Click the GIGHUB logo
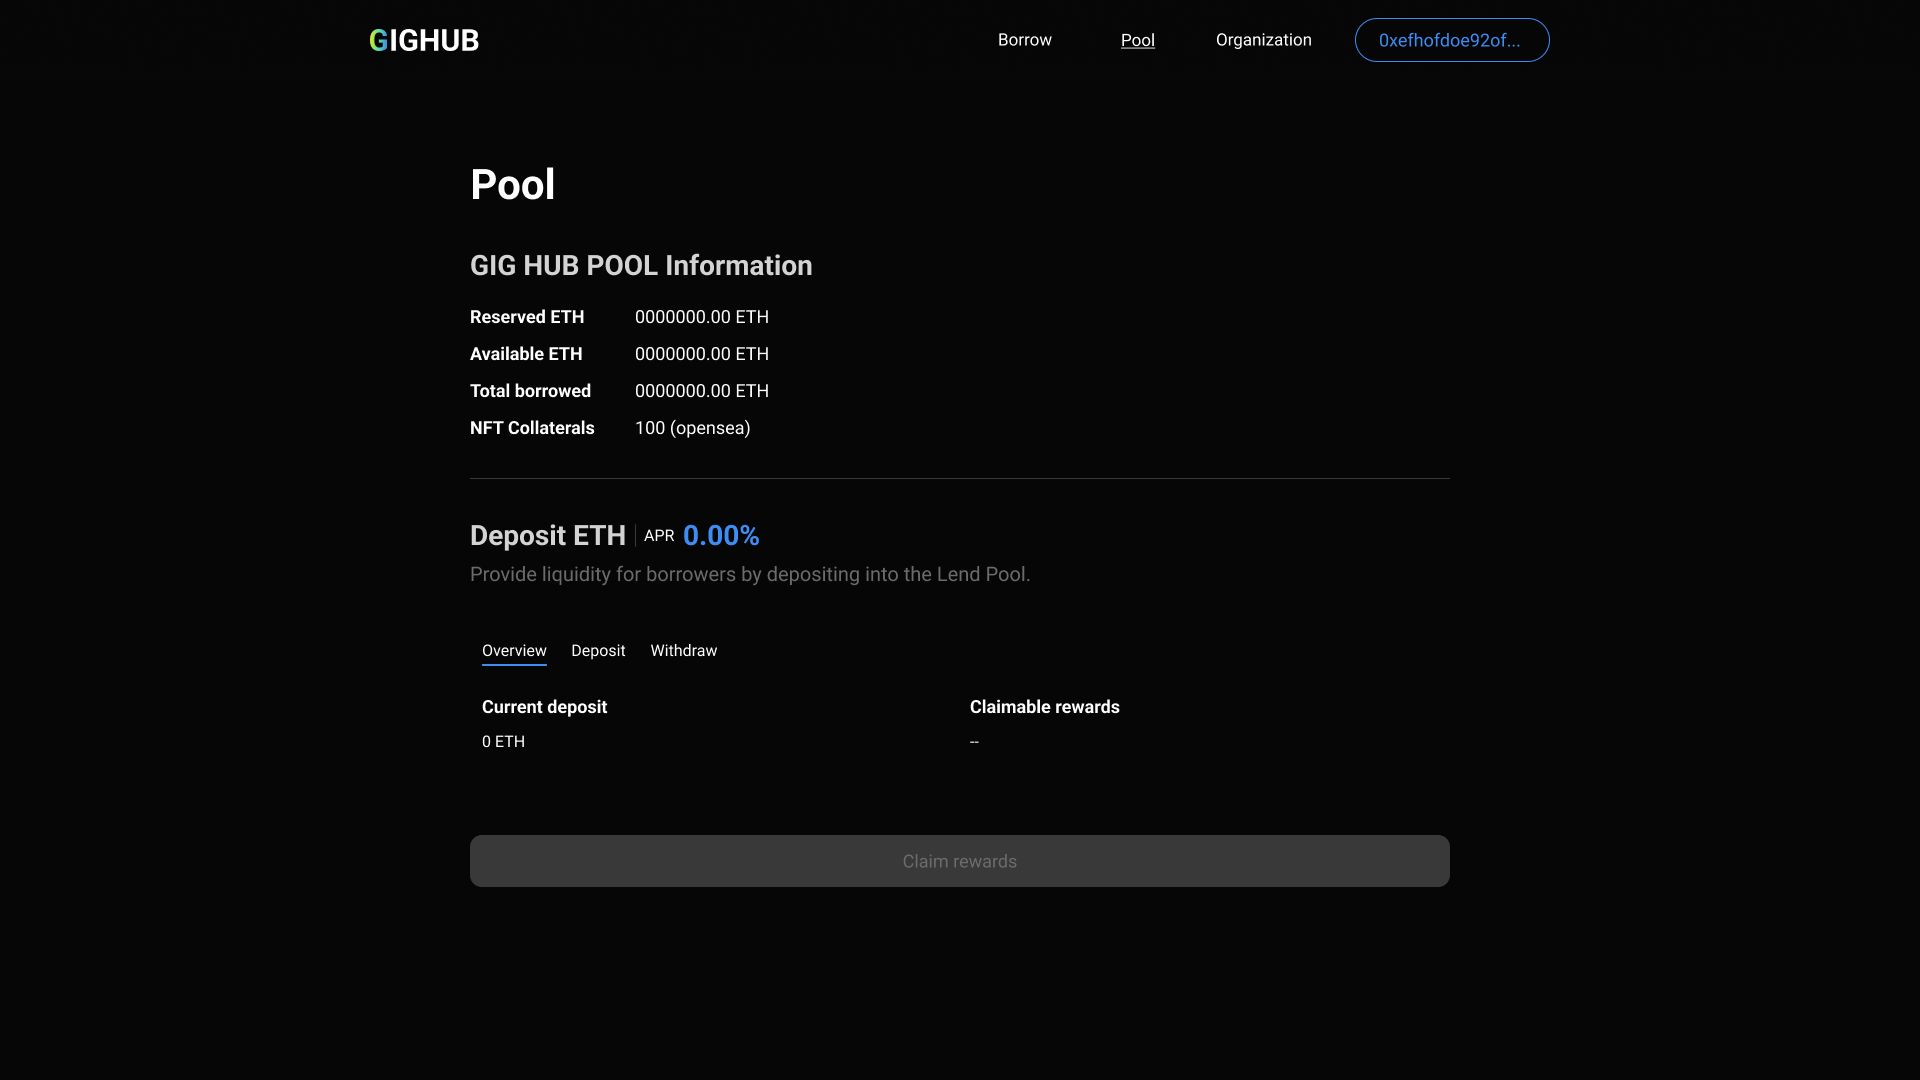 pos(424,40)
